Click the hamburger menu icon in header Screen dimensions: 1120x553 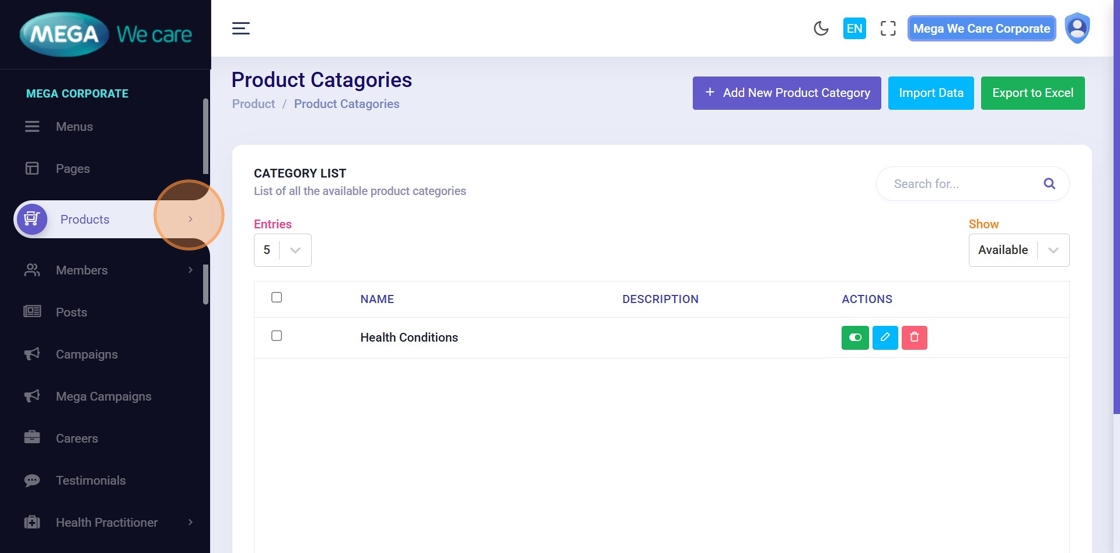241,28
